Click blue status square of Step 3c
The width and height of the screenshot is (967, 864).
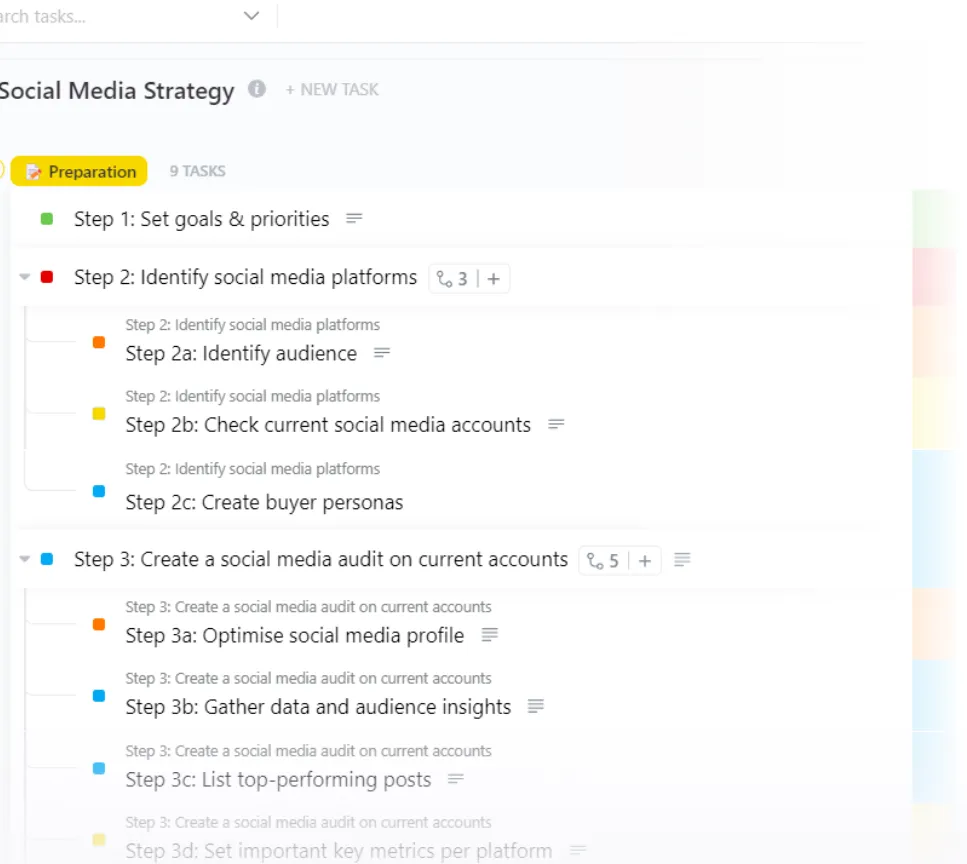coord(99,768)
